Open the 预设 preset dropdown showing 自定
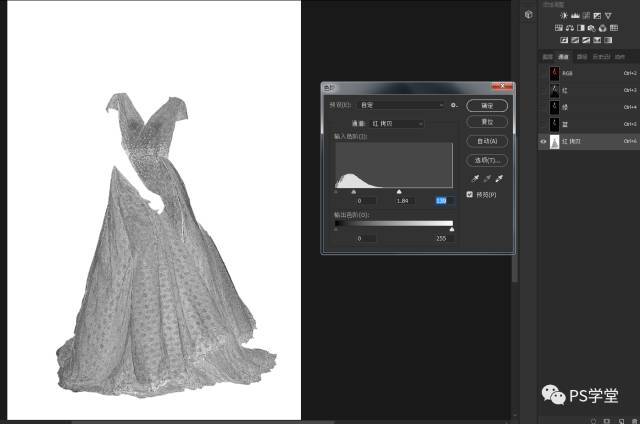This screenshot has height=424, width=640. 401,105
